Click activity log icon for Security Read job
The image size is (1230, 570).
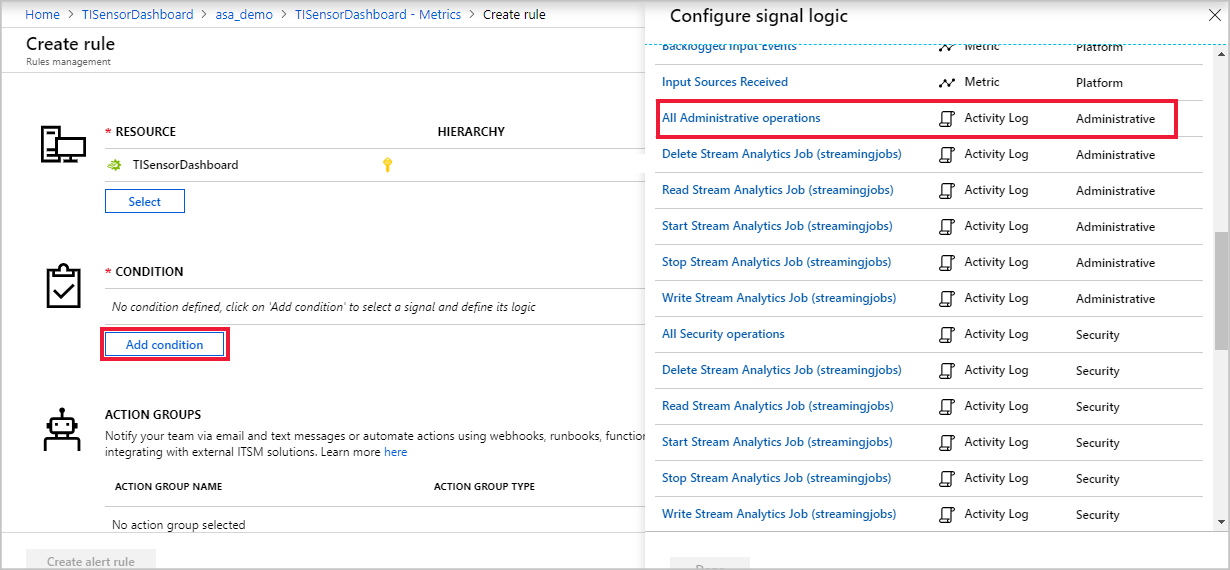pyautogui.click(x=946, y=407)
